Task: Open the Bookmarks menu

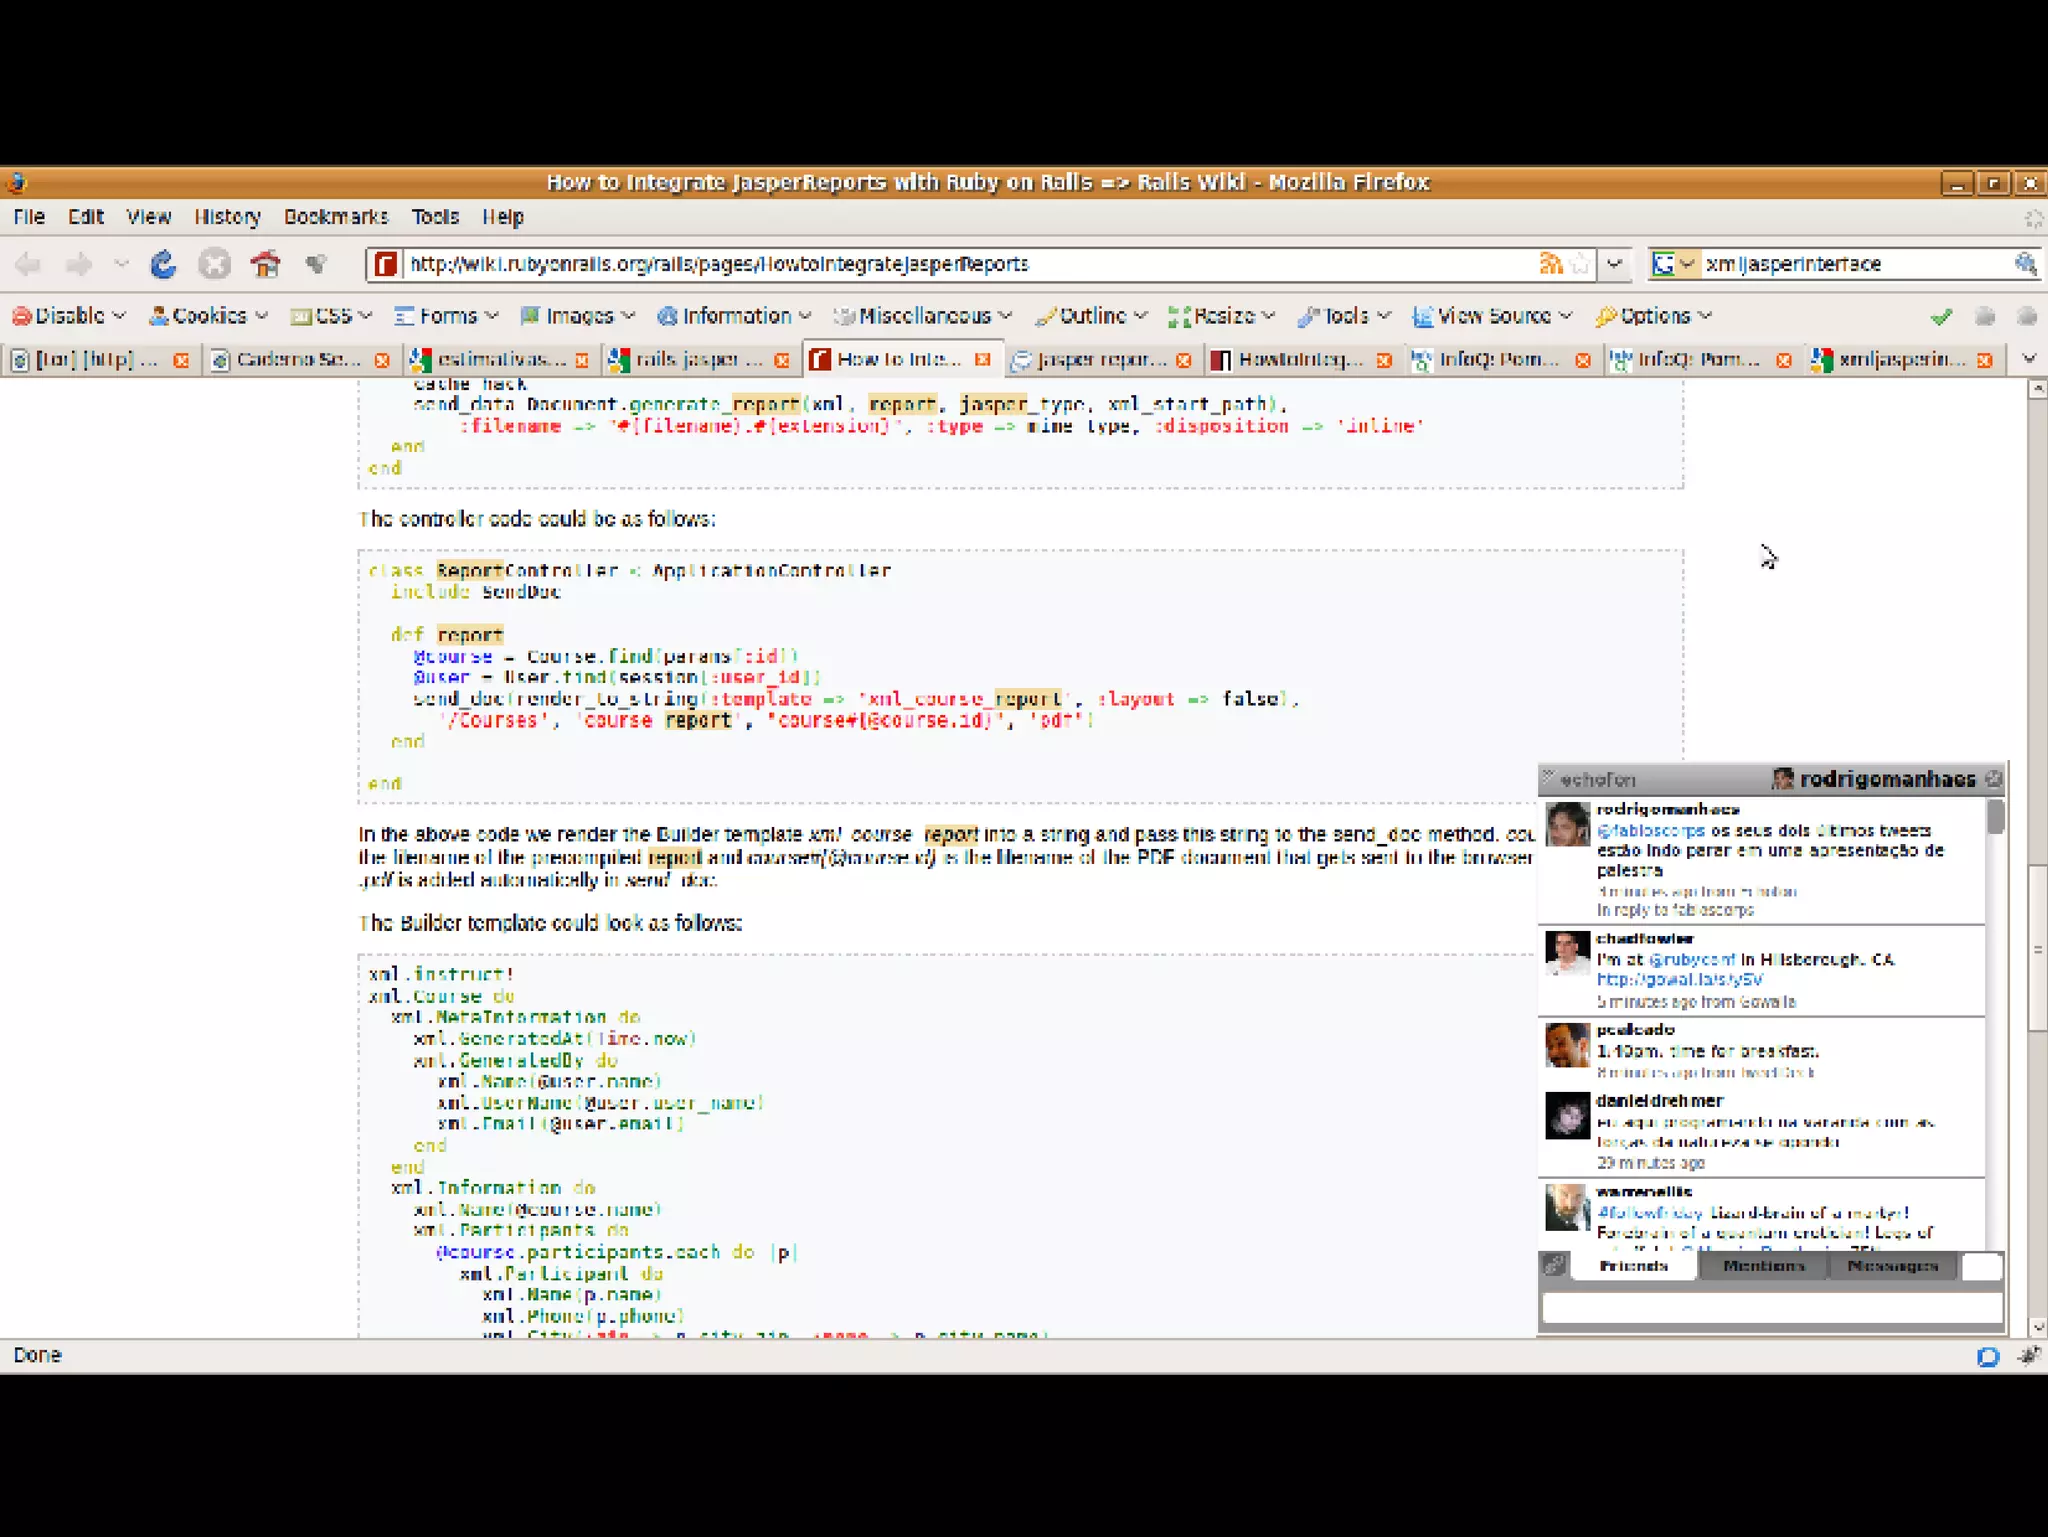Action: [335, 217]
